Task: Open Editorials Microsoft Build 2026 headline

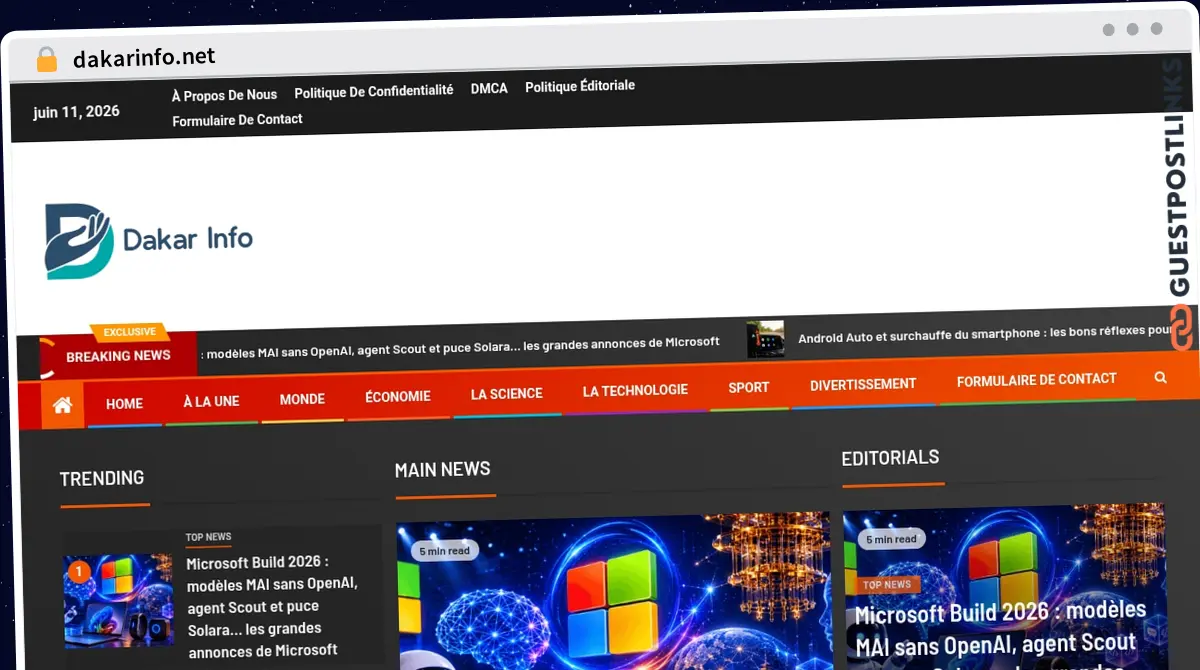Action: click(x=1000, y=636)
